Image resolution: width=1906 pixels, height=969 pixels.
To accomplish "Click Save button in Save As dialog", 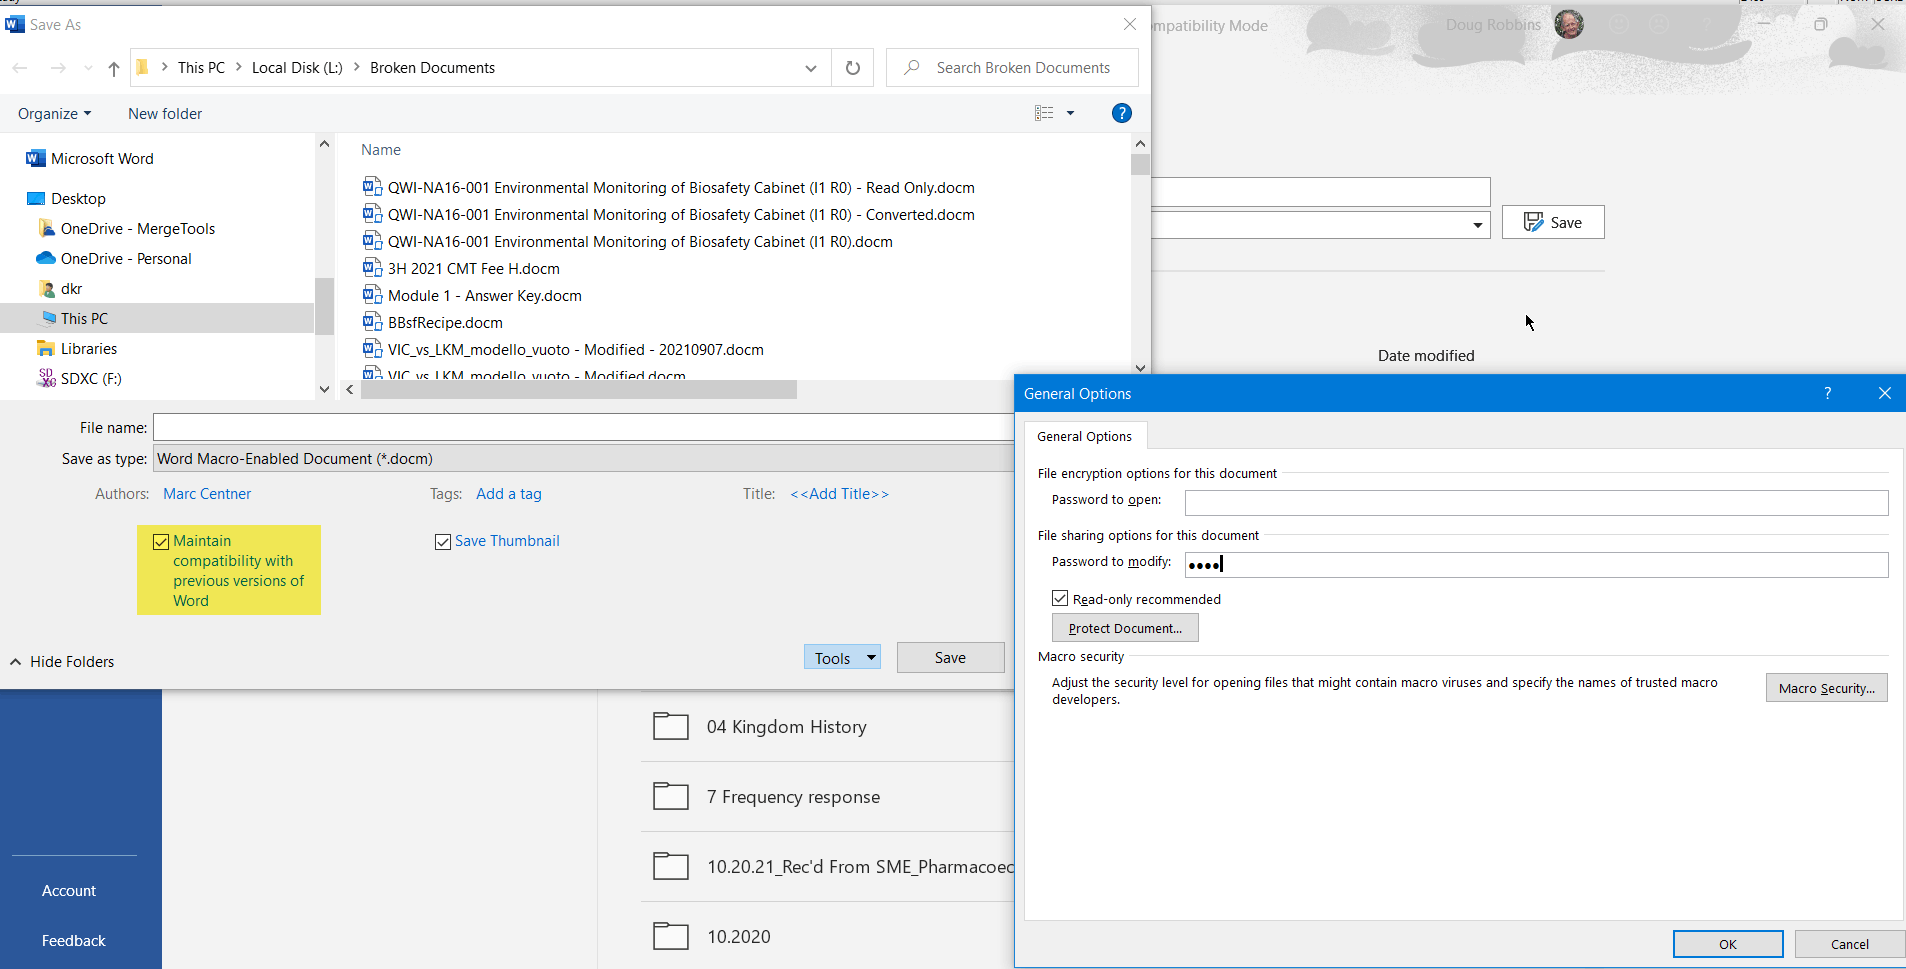I will (x=950, y=658).
